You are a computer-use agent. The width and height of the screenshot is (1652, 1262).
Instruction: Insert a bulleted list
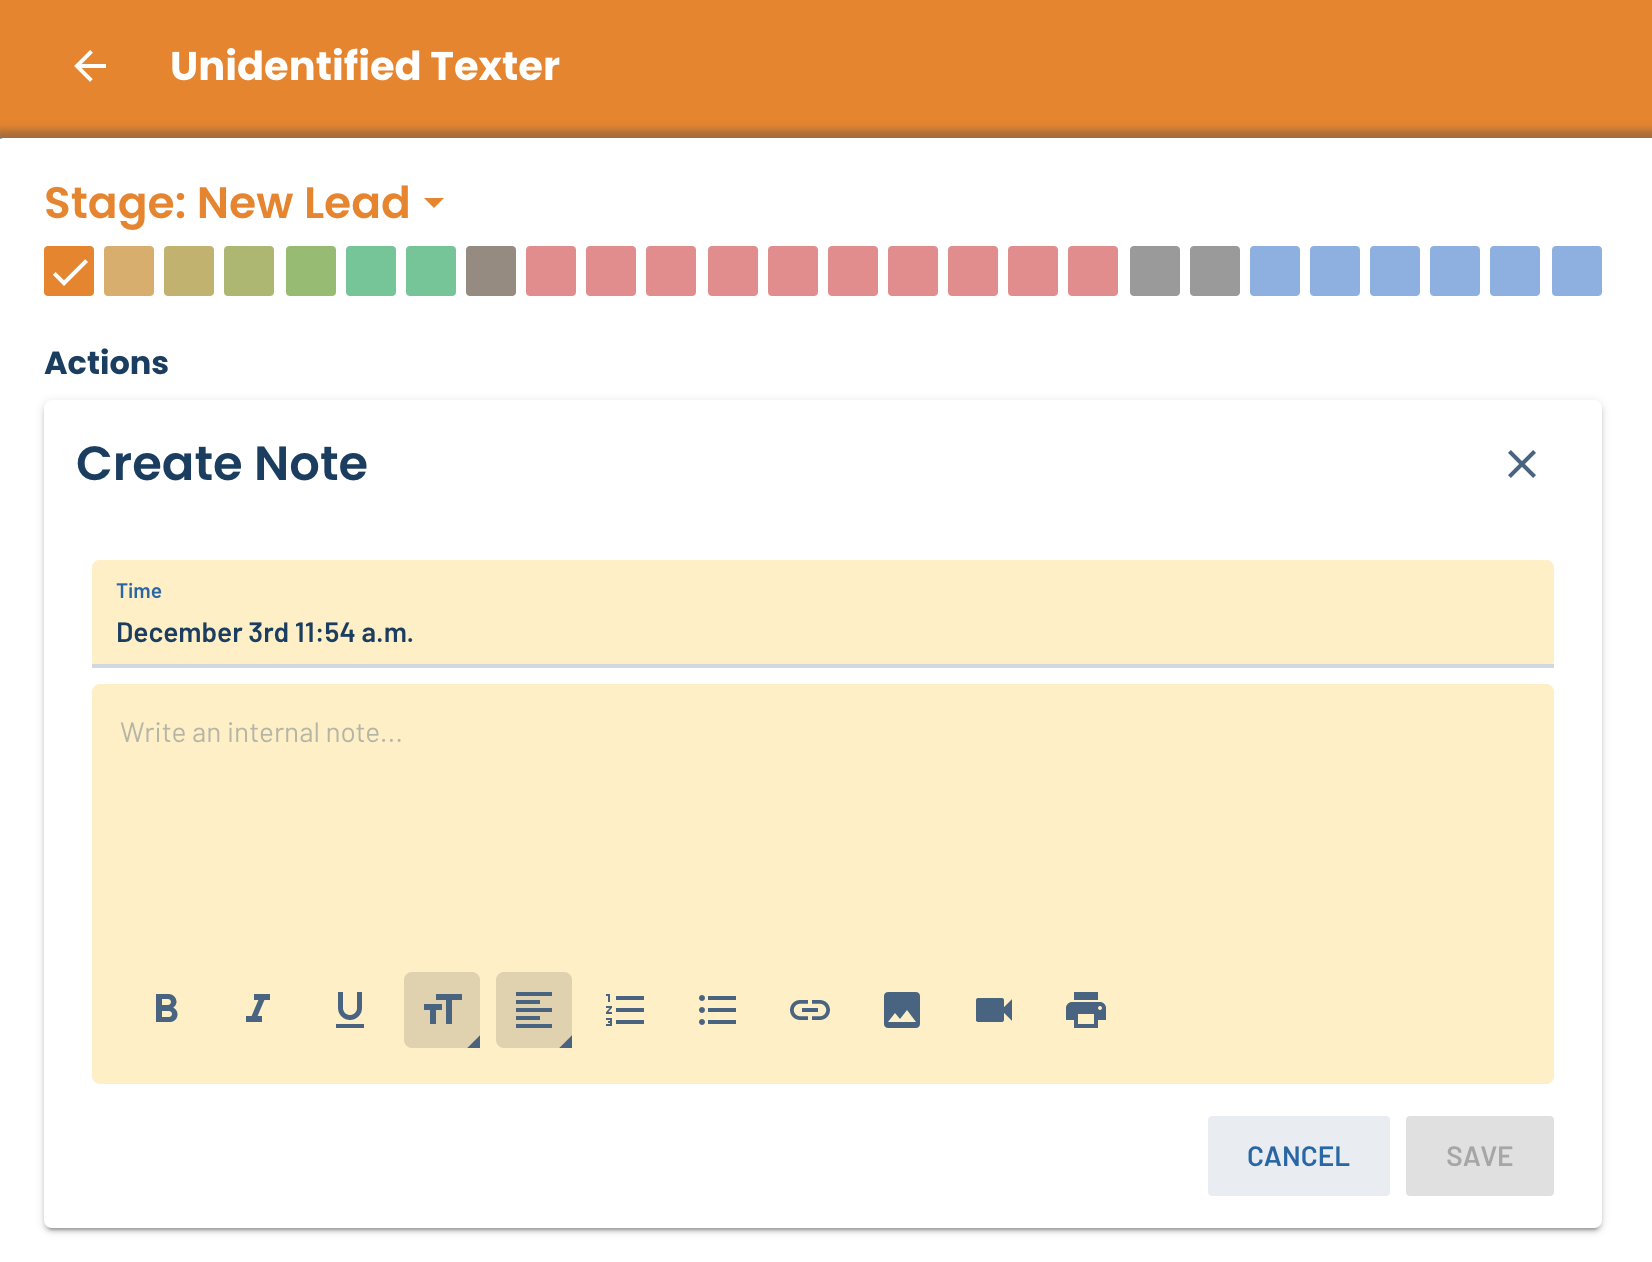pos(718,1009)
